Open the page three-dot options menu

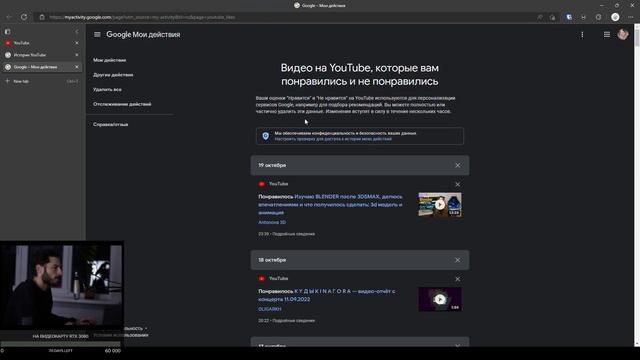click(582, 35)
